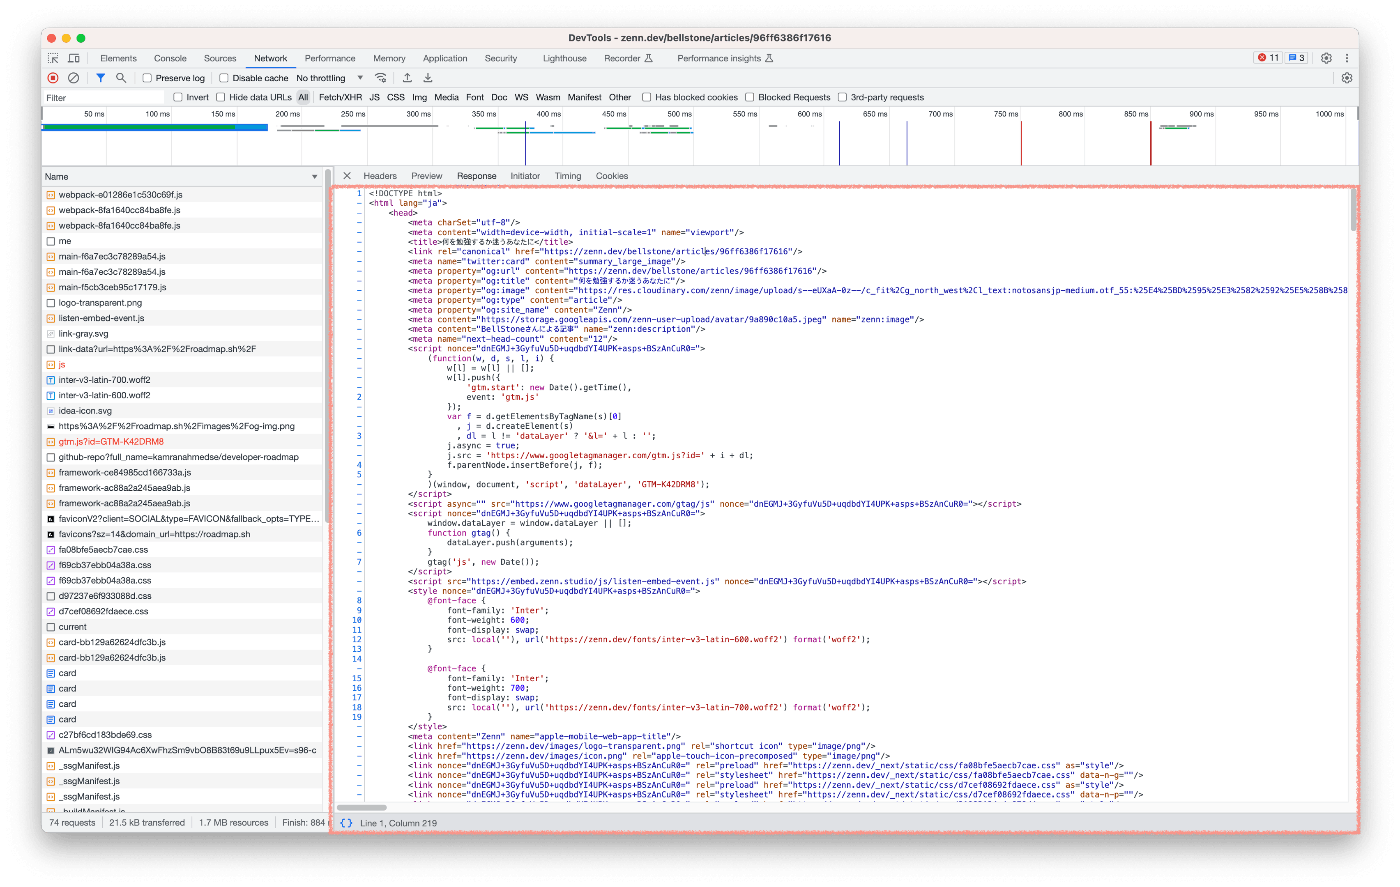Enable Disable cache checkbox
The image size is (1400, 887).
click(224, 78)
